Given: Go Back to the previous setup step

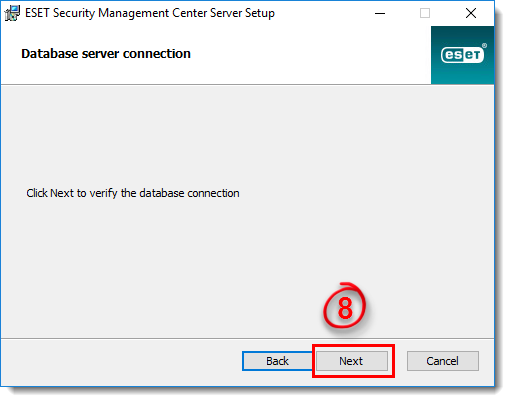Looking at the screenshot, I should (277, 361).
